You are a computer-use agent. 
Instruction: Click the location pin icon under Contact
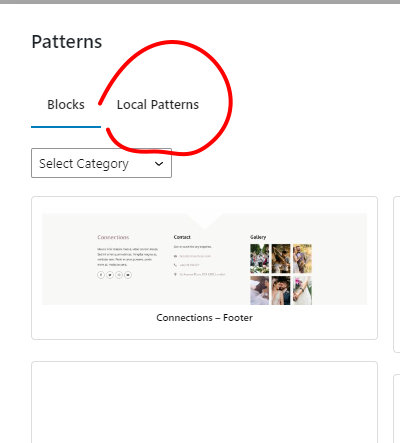point(175,274)
